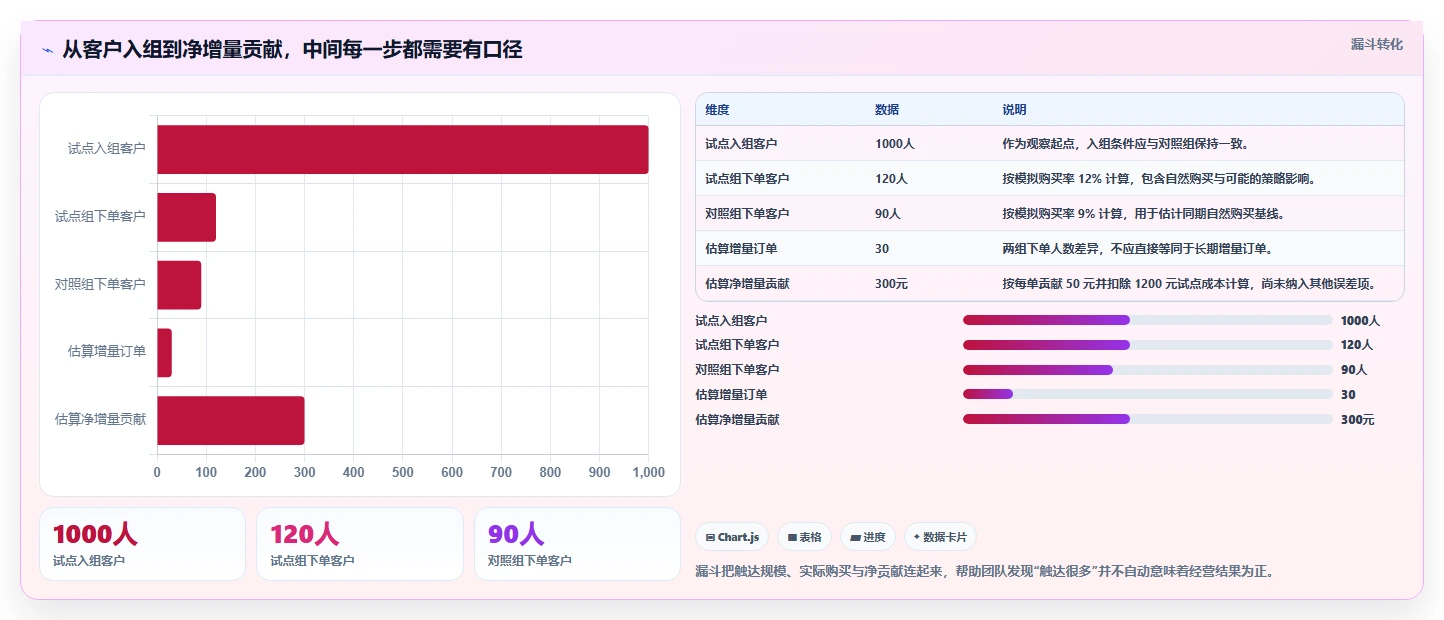Screen dimensions: 1444x620
Task: Click the 说明 table column header
Action: tap(1015, 110)
